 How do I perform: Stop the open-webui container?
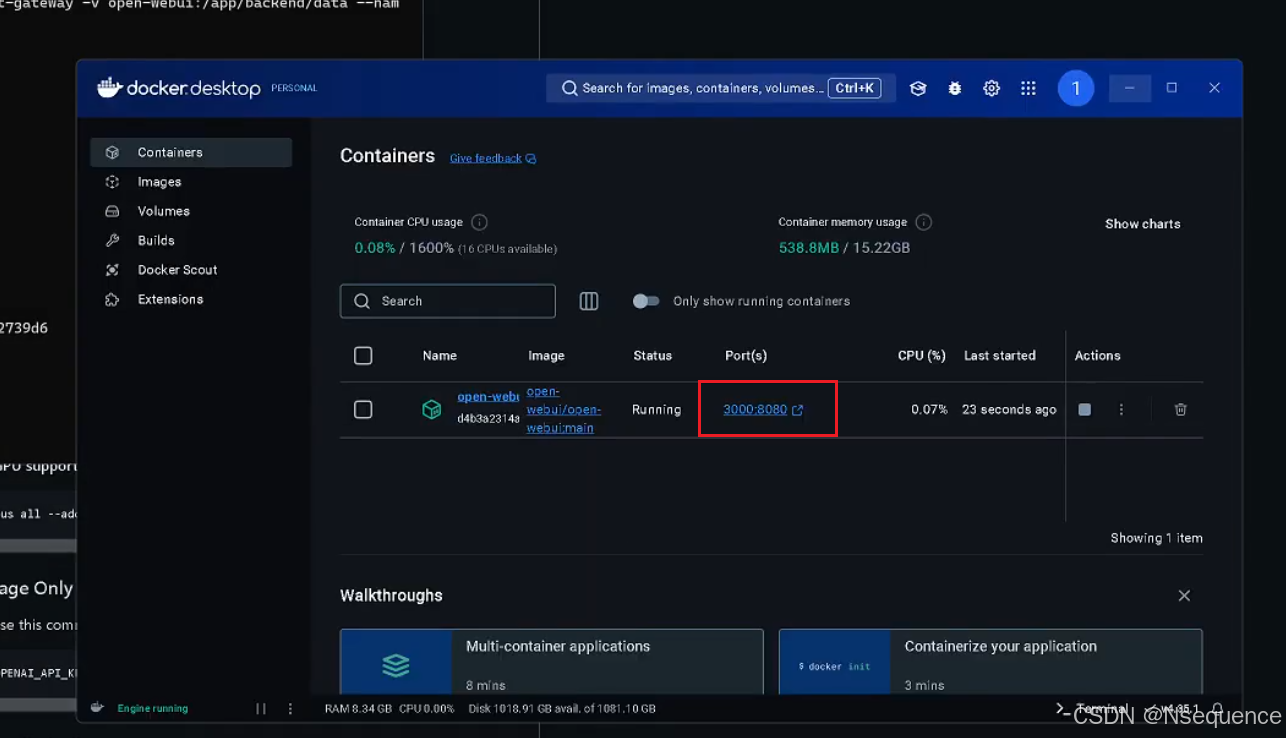click(x=1084, y=410)
